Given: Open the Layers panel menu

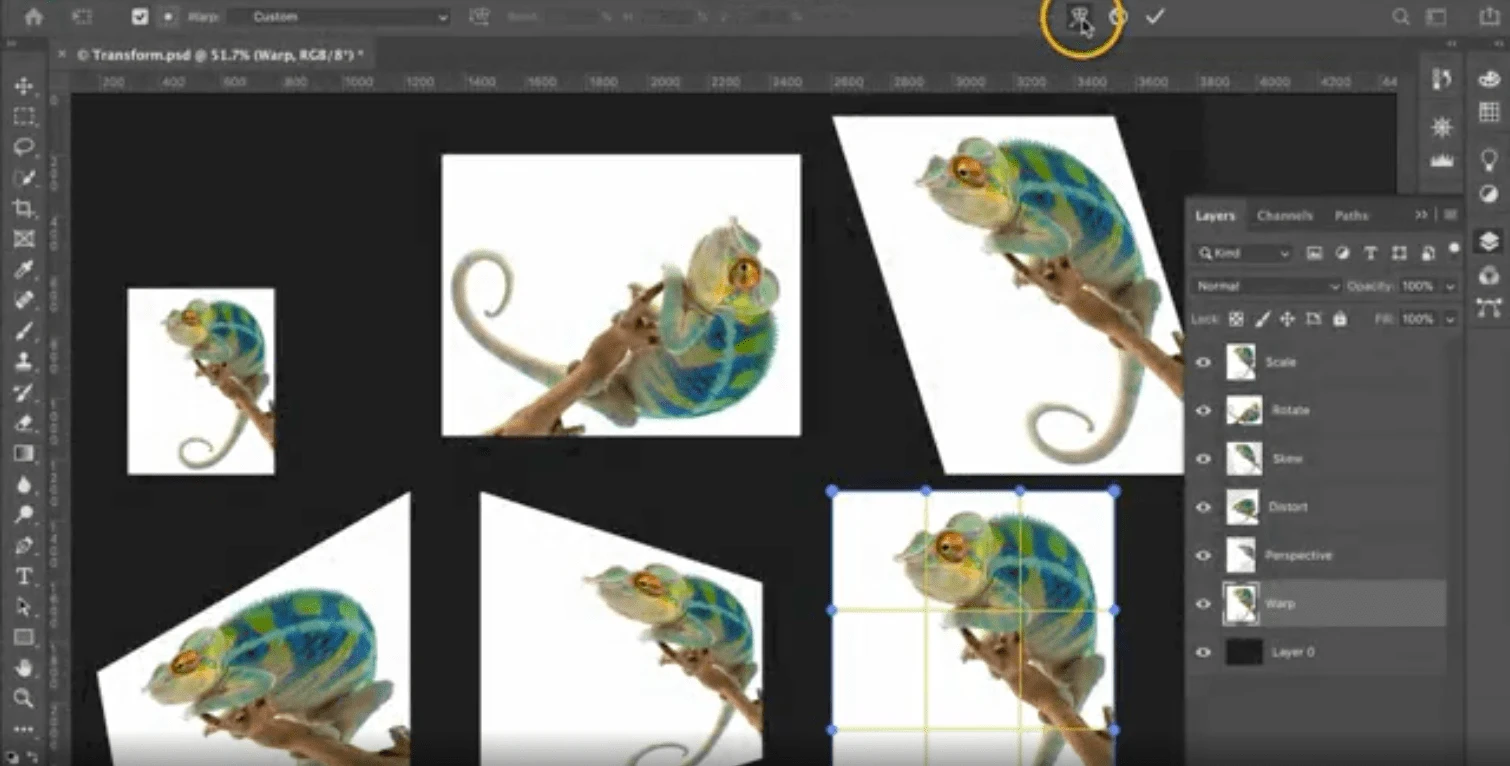Looking at the screenshot, I should 1450,215.
